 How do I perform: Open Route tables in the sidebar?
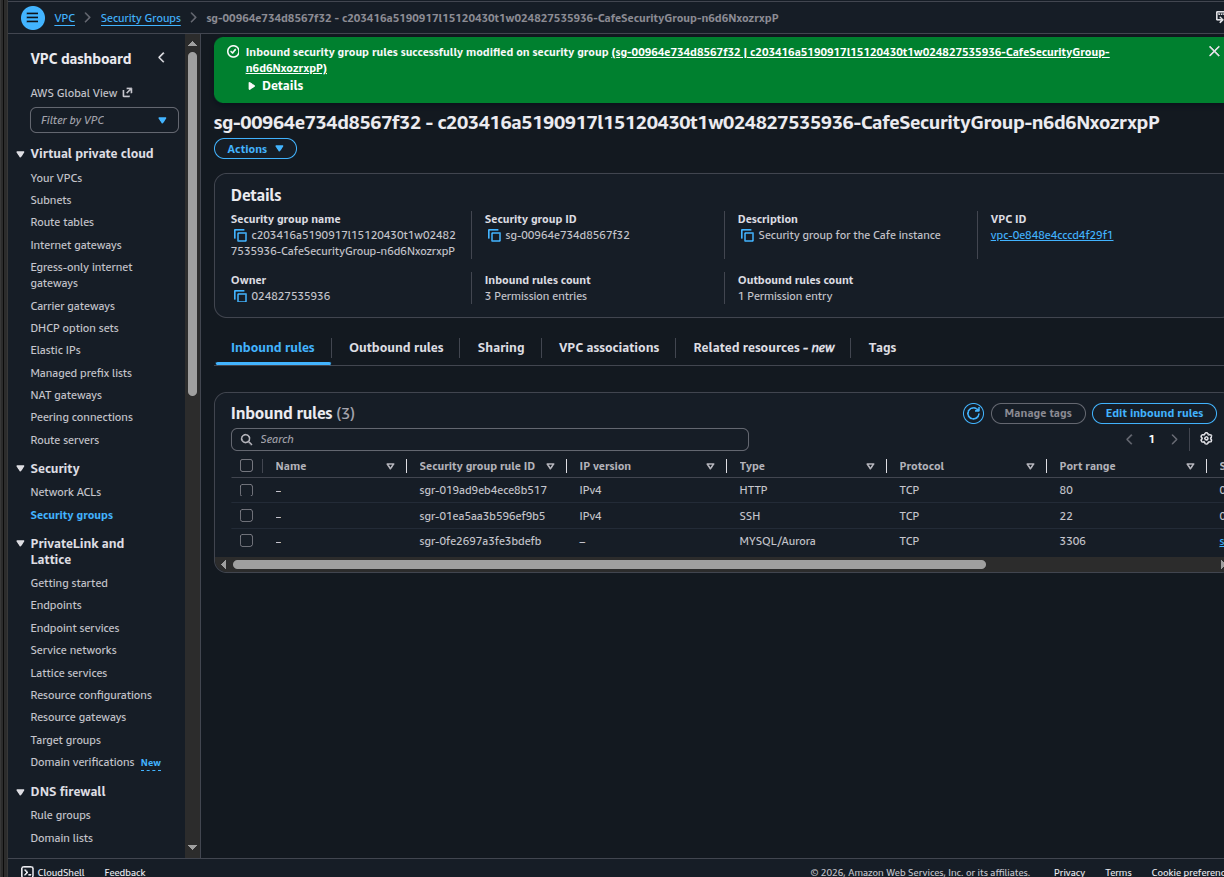tap(62, 222)
